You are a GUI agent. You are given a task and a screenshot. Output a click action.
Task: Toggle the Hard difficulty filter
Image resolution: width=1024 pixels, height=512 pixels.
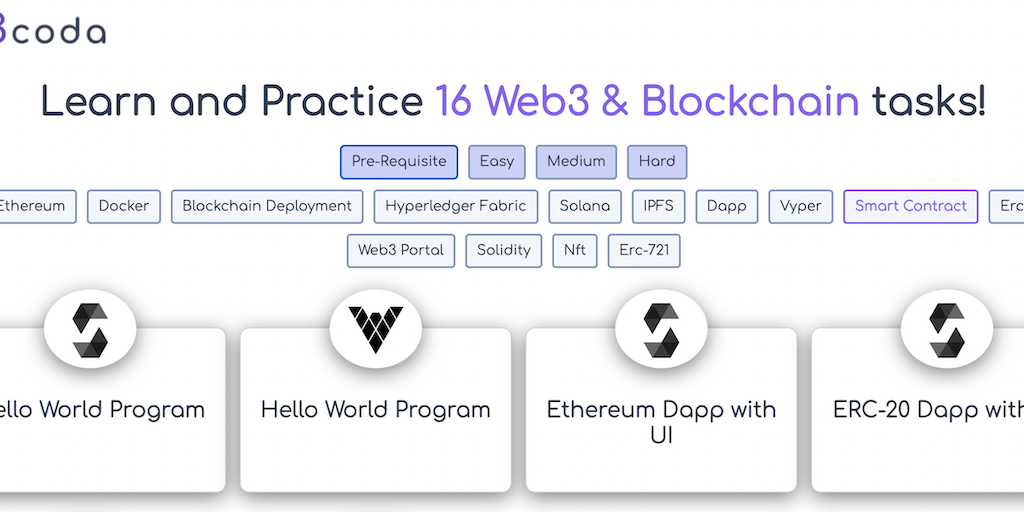coord(657,162)
